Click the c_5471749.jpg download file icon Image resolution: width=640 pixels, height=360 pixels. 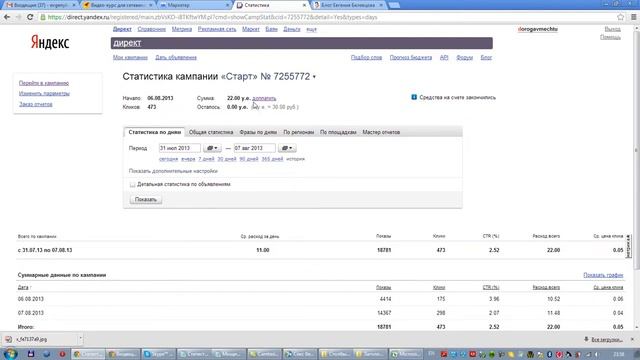coord(8,339)
